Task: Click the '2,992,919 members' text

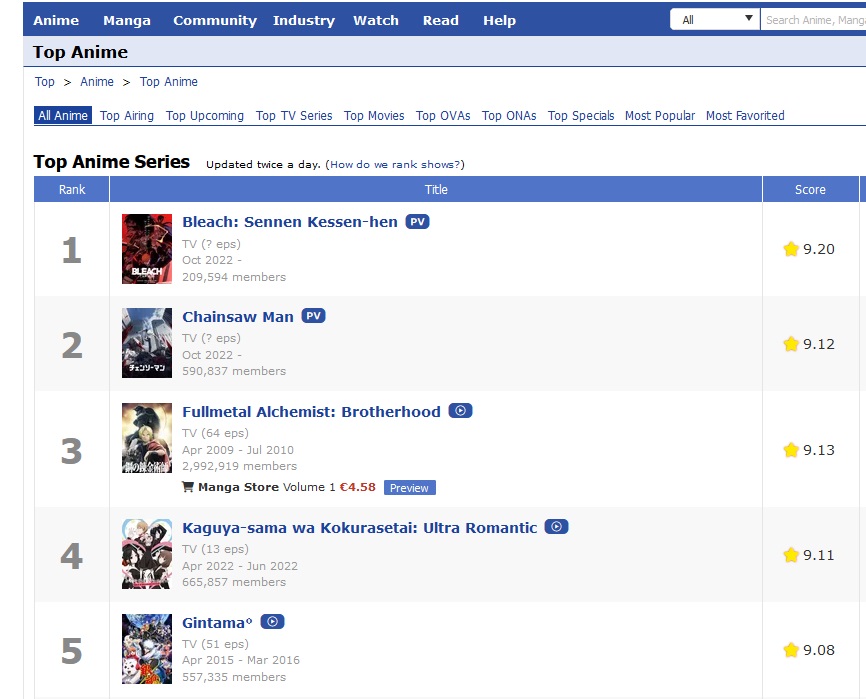Action: pyautogui.click(x=240, y=466)
